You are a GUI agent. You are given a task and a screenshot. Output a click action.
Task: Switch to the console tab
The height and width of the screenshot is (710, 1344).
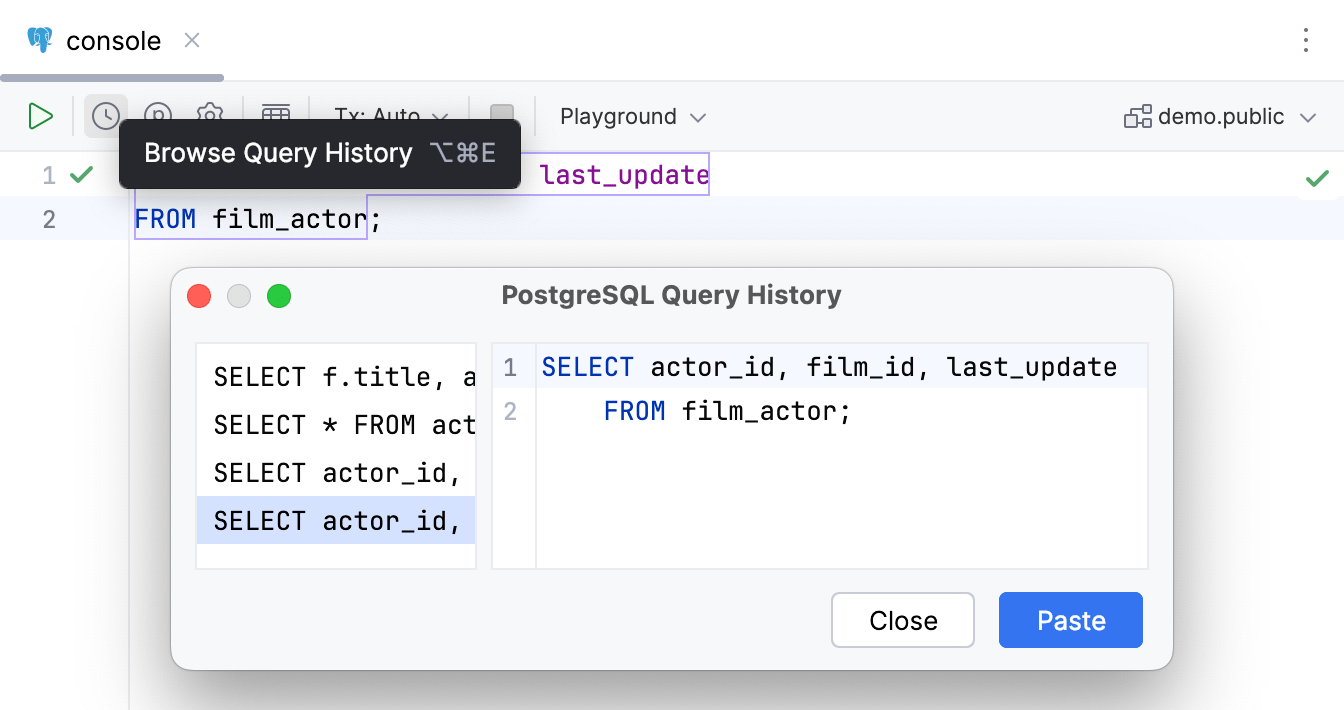click(111, 40)
